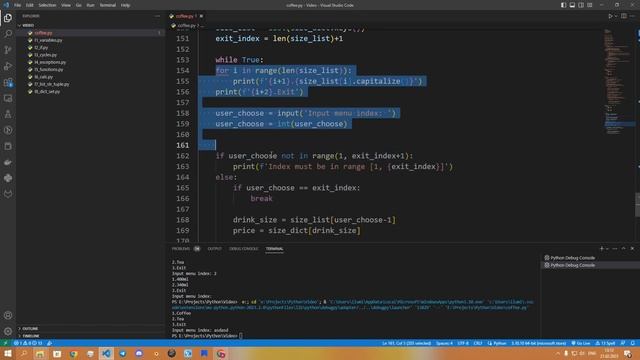Switch to the Output panel tab
This screenshot has width=640, height=360.
click(214, 249)
